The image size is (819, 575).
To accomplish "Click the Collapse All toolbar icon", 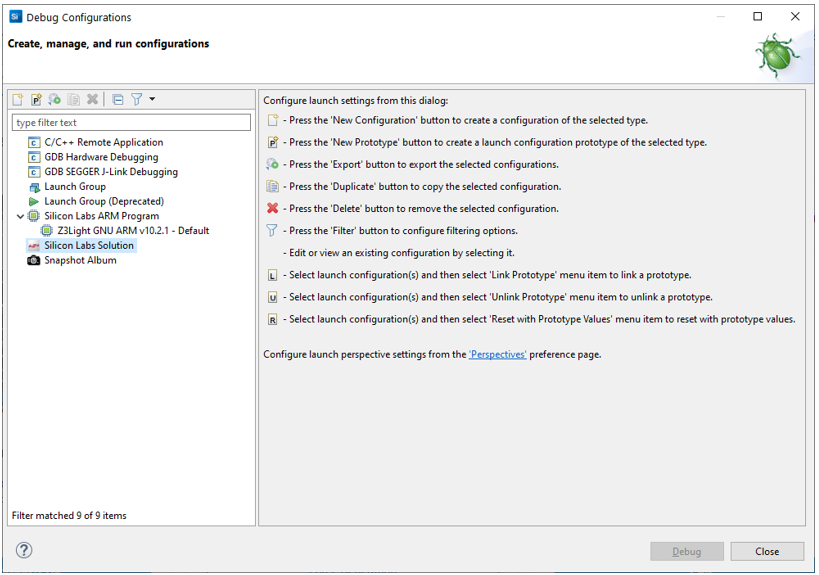I will click(118, 99).
